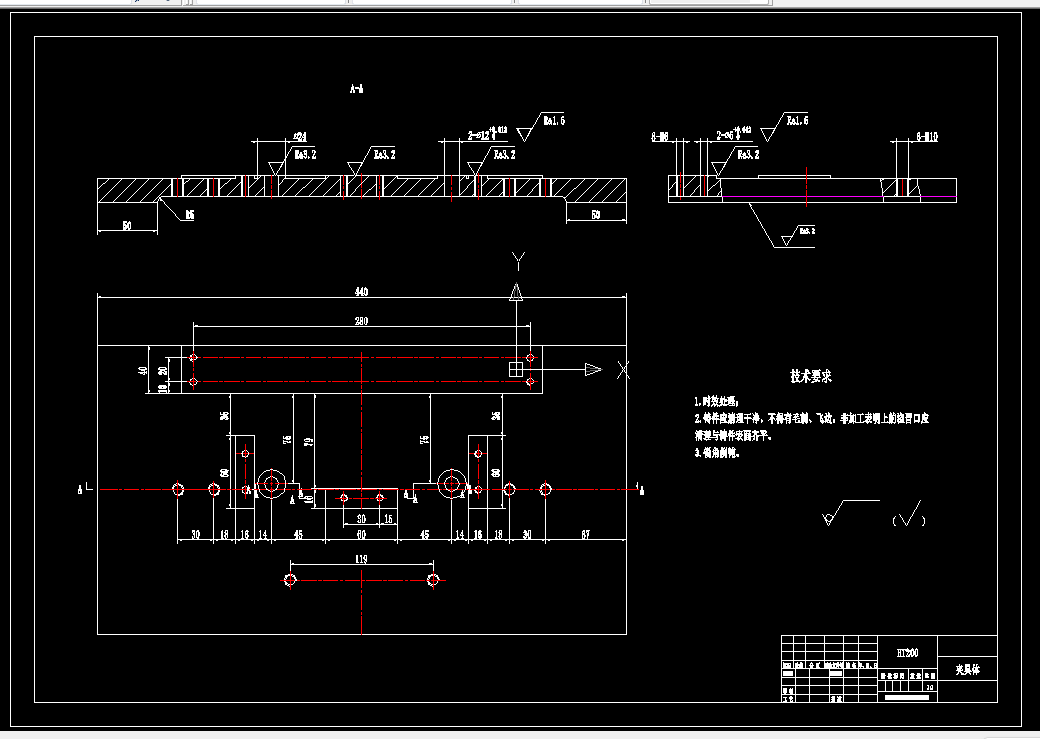Click the 280 dimension text
The width and height of the screenshot is (1040, 739).
coord(361,321)
